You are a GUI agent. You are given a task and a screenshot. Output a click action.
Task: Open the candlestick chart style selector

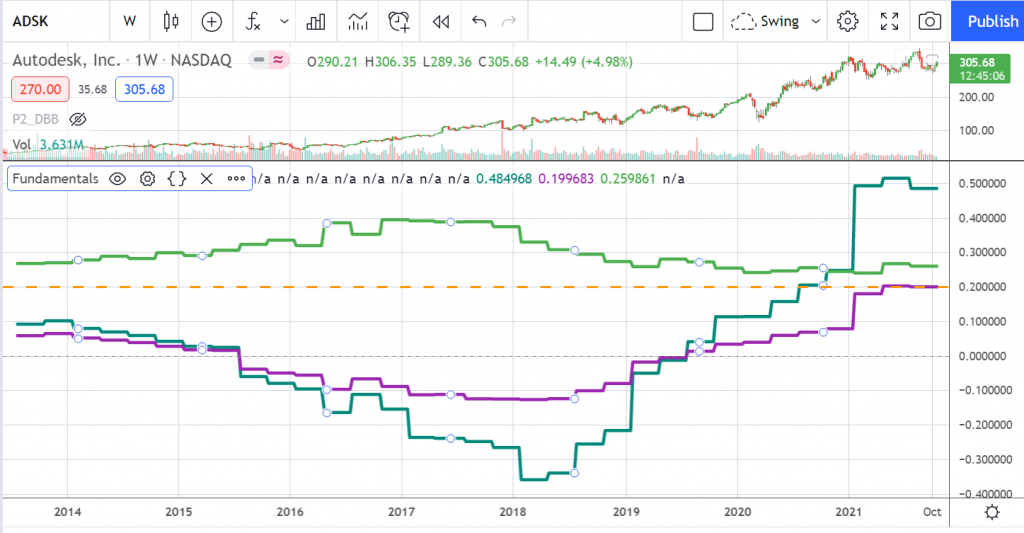tap(171, 21)
